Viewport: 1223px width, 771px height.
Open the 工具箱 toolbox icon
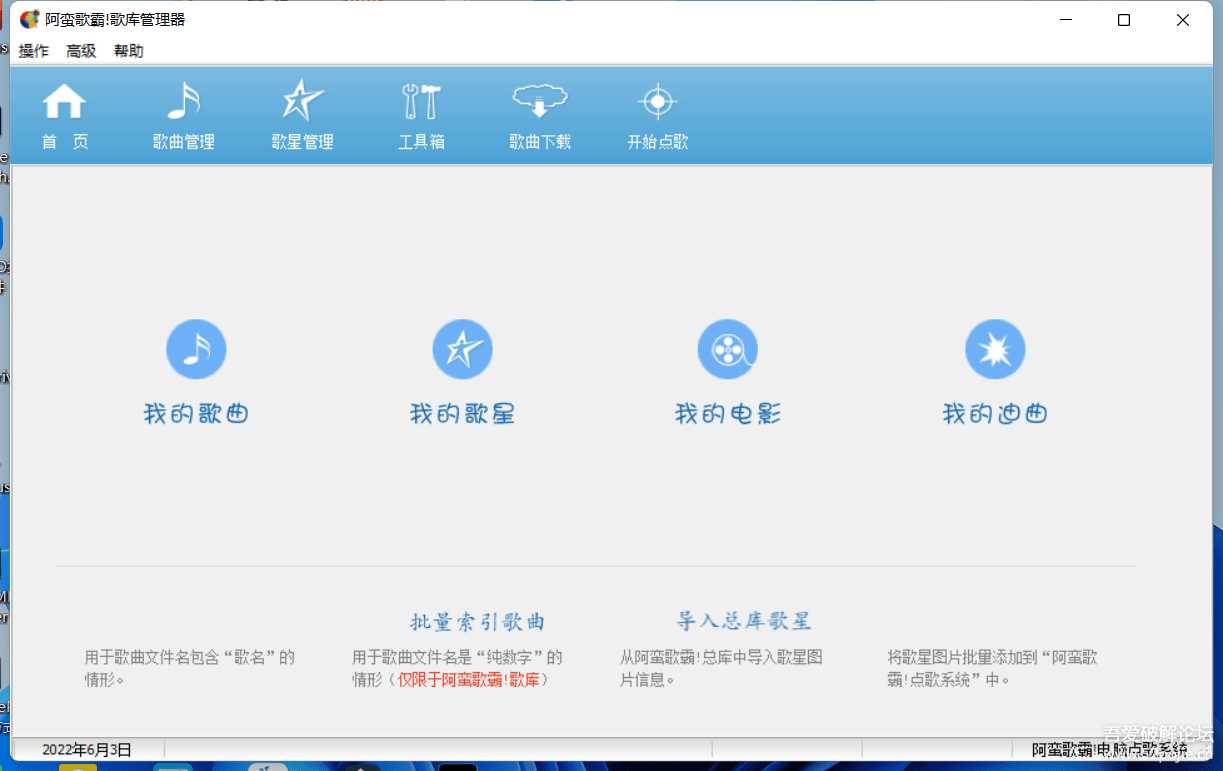pos(421,113)
